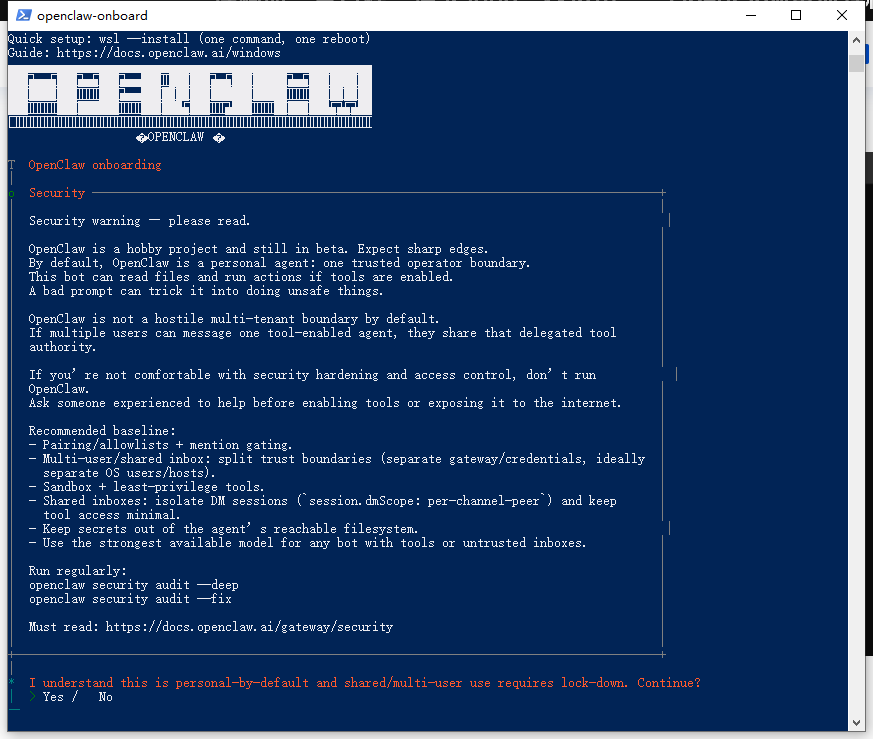This screenshot has width=873, height=739.
Task: Minimize the openclaw-onboard window
Action: coord(751,15)
